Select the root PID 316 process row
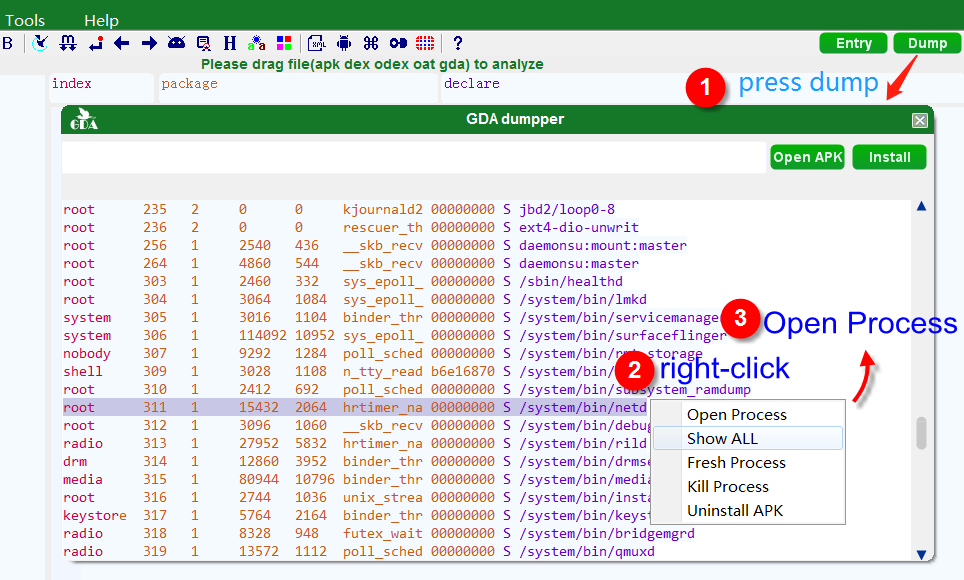 pos(356,497)
